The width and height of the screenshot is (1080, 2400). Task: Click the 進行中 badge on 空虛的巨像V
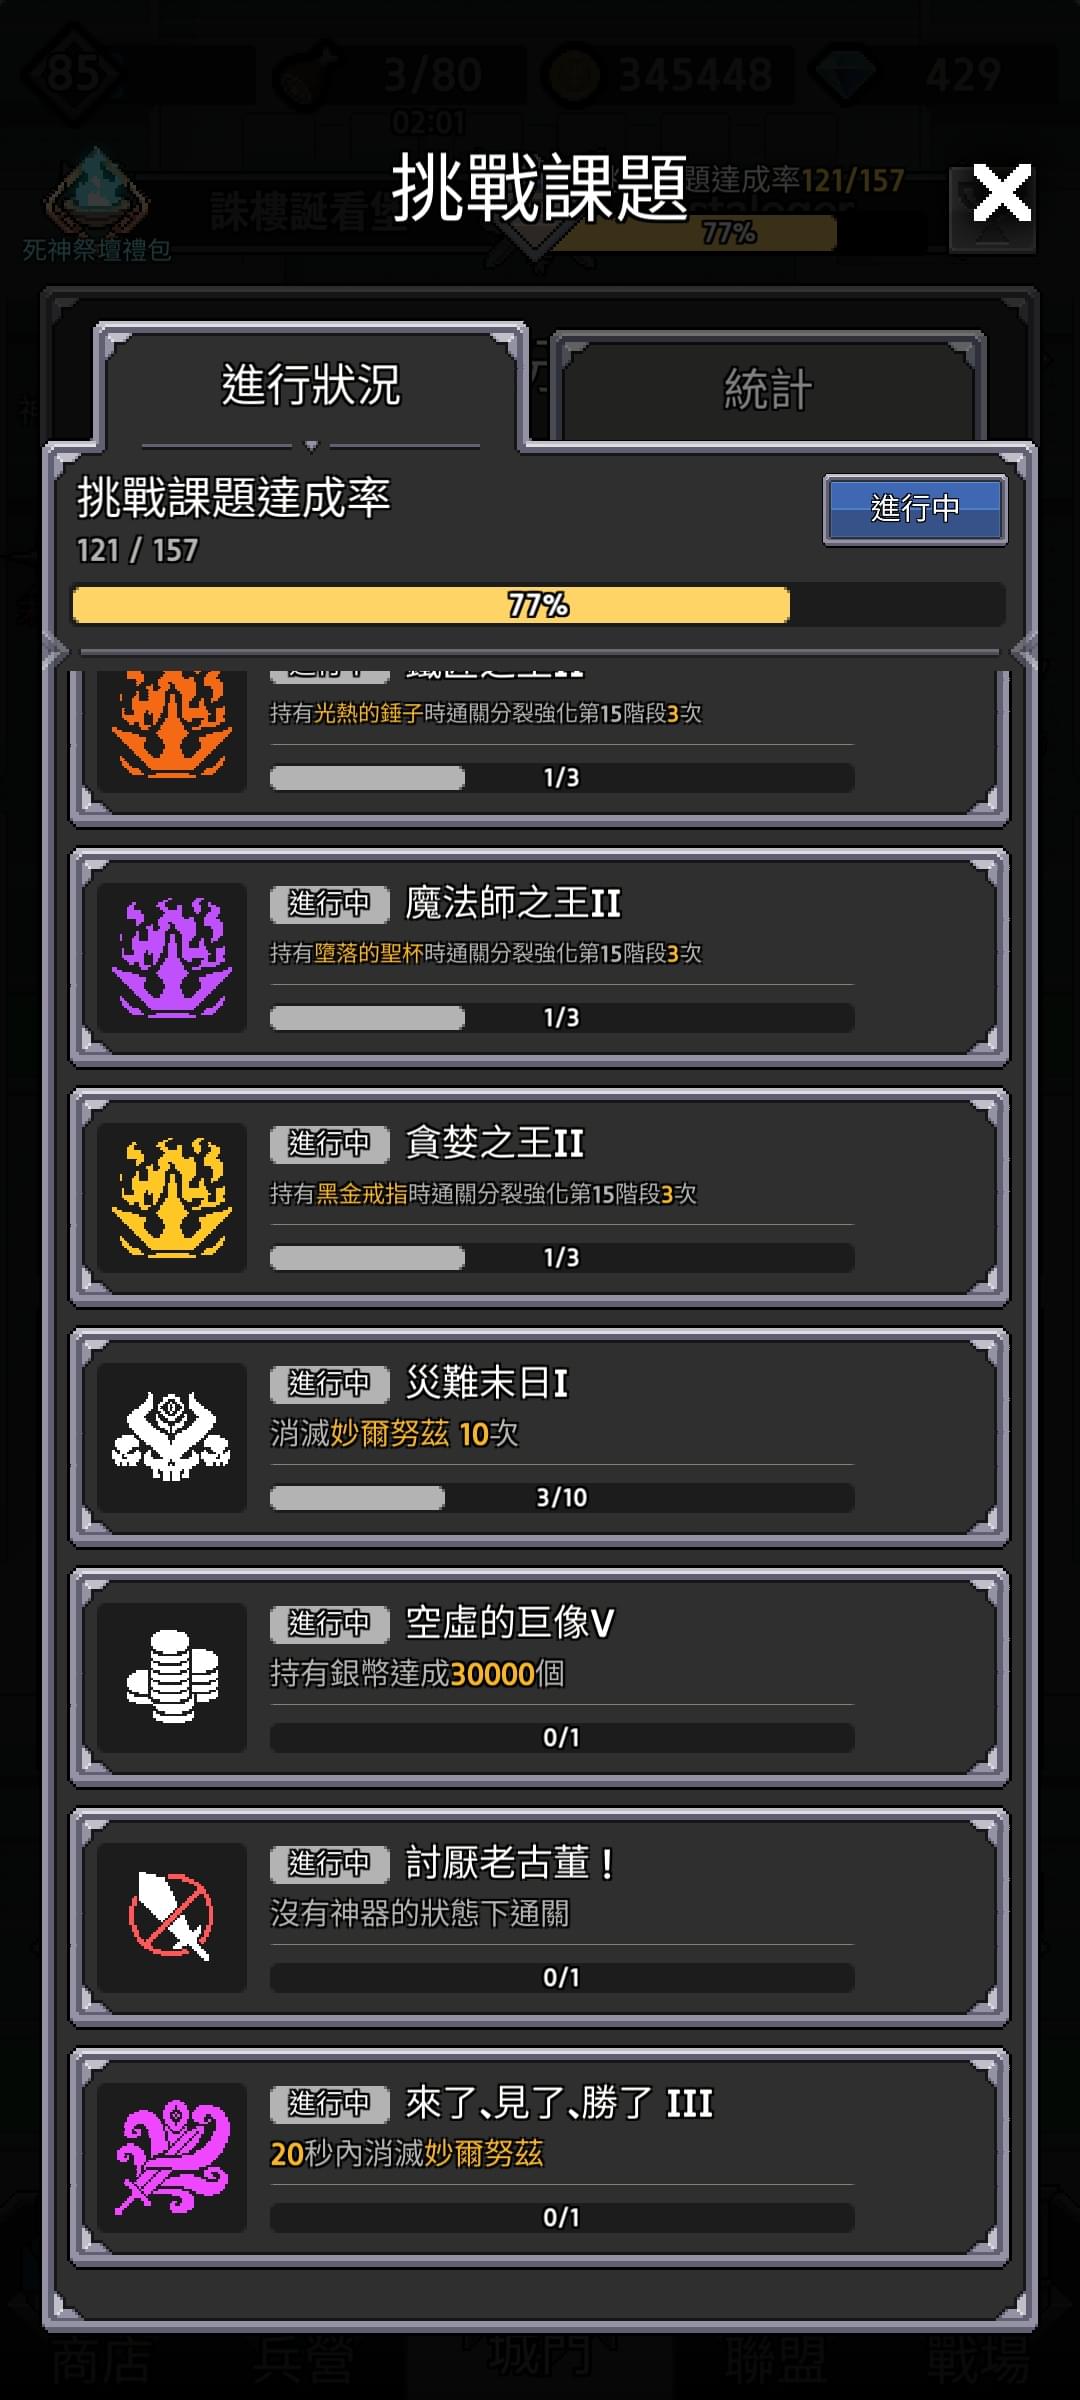[329, 1623]
